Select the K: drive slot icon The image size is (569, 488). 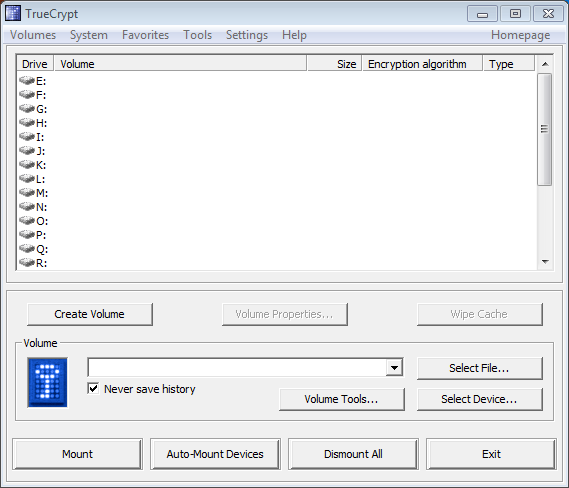pyautogui.click(x=27, y=164)
